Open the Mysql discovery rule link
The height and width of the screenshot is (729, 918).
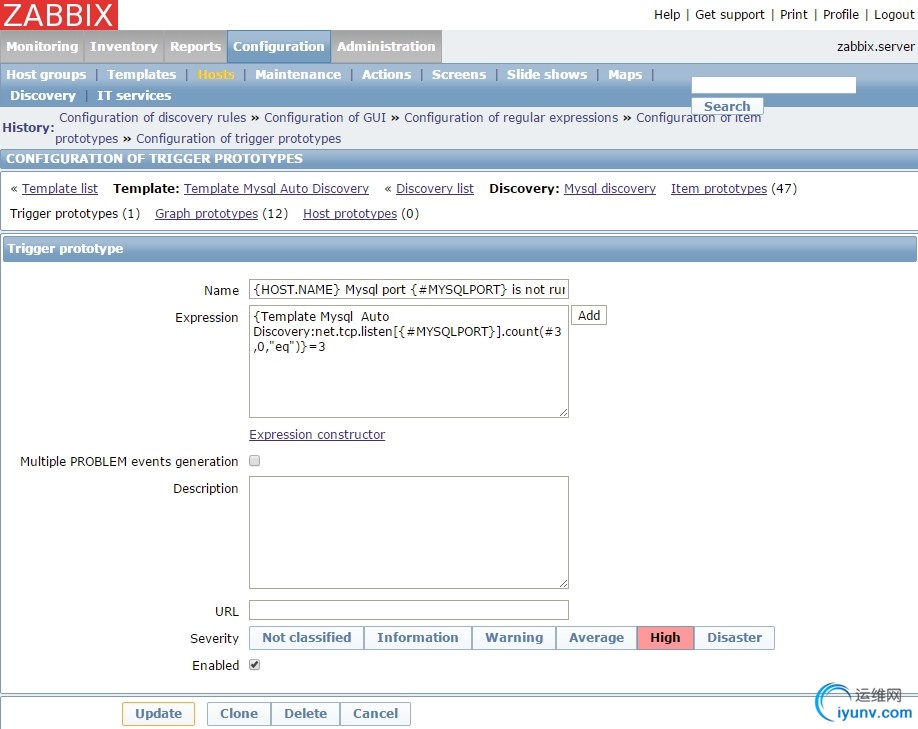[610, 189]
